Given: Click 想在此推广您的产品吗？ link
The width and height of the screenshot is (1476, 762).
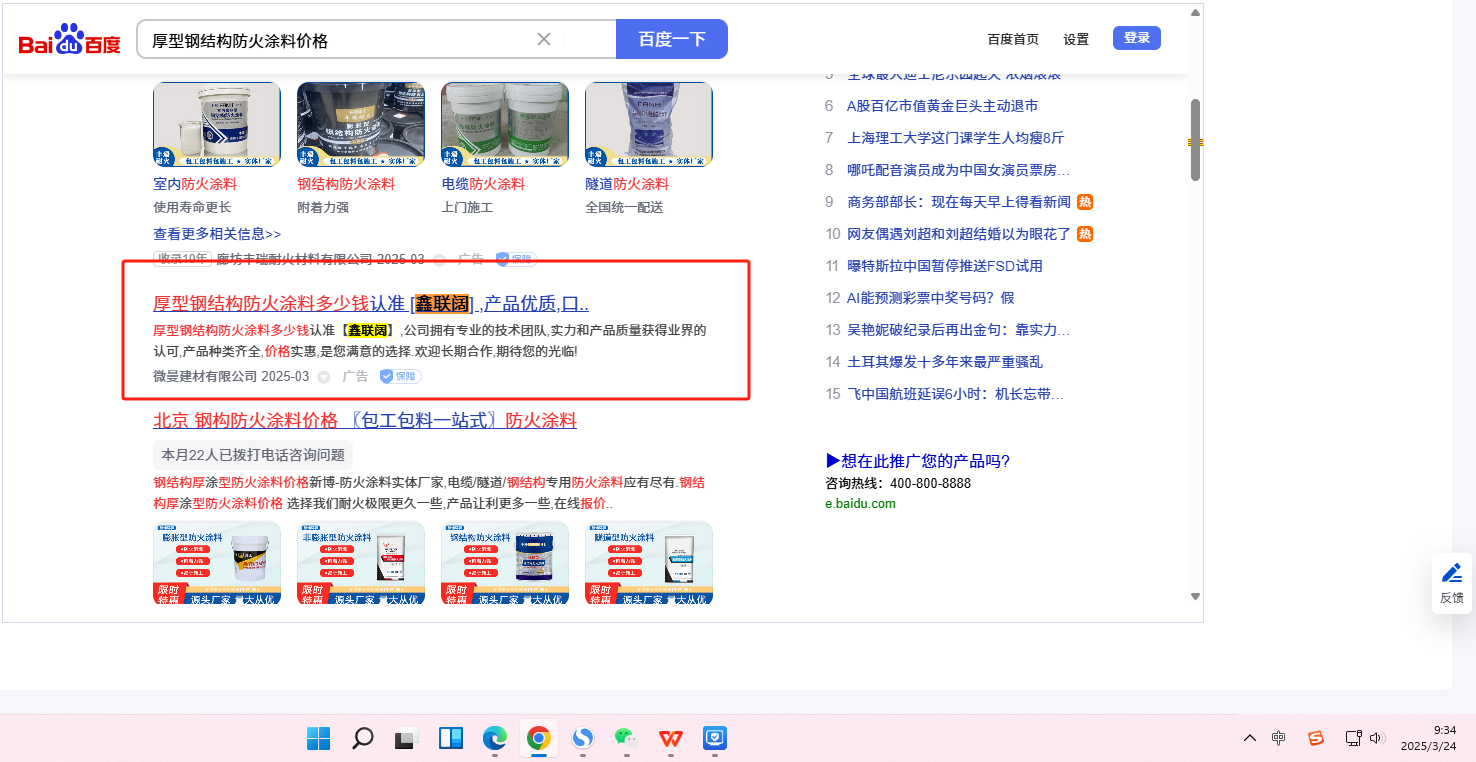Looking at the screenshot, I should [918, 461].
